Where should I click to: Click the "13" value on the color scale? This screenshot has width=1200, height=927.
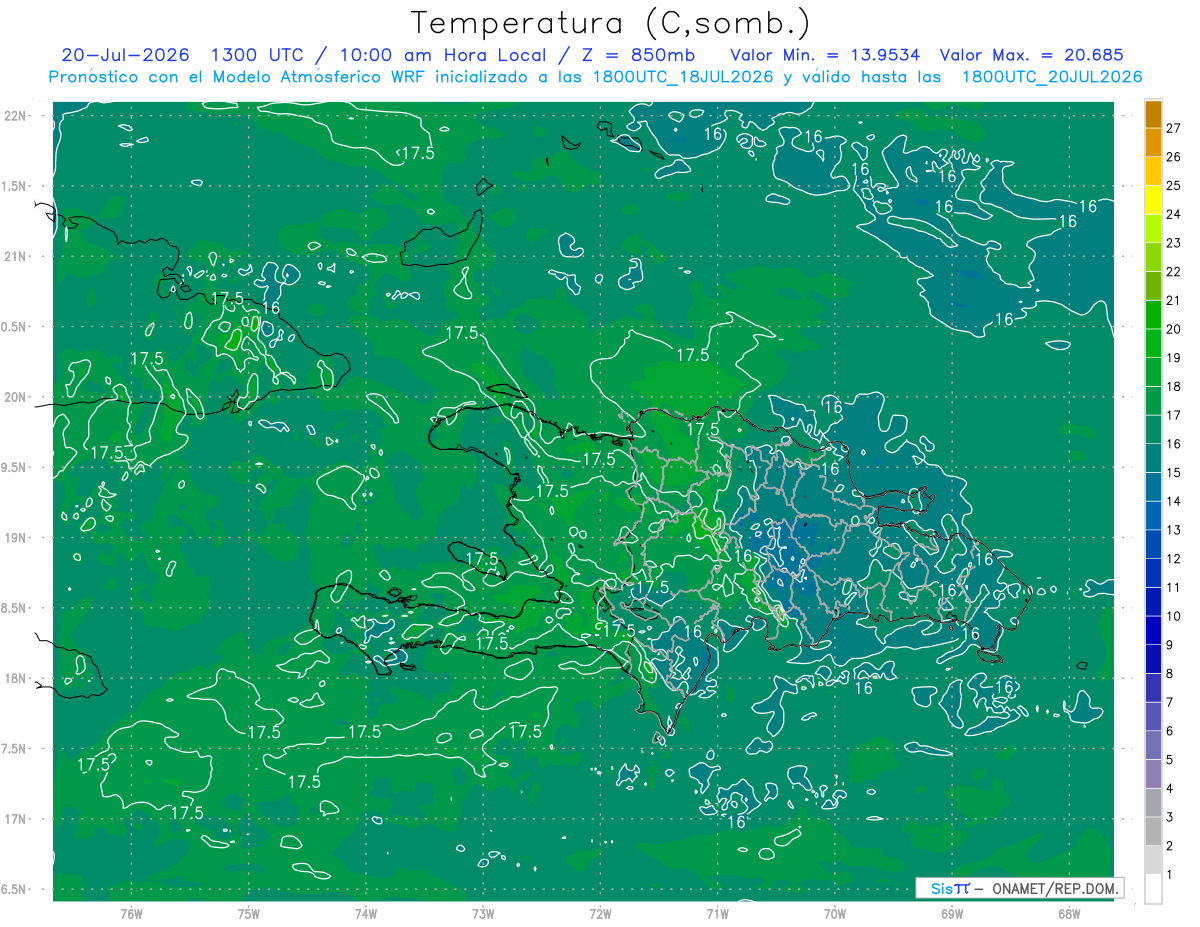[x=1174, y=530]
